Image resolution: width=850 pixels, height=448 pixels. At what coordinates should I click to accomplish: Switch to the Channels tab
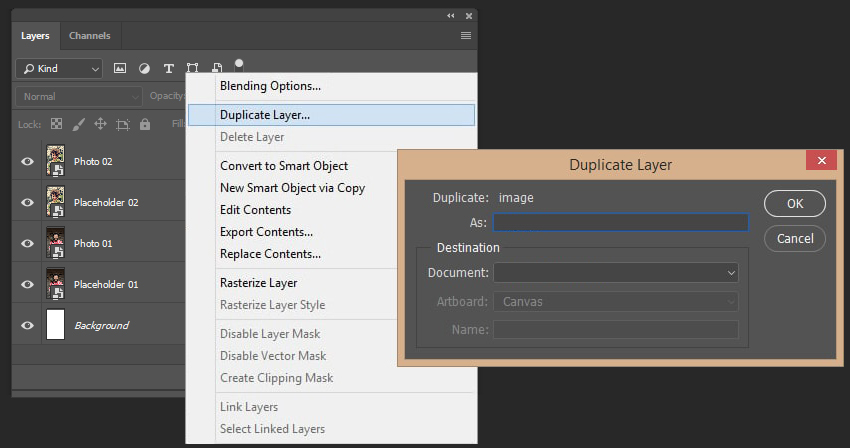[x=89, y=36]
